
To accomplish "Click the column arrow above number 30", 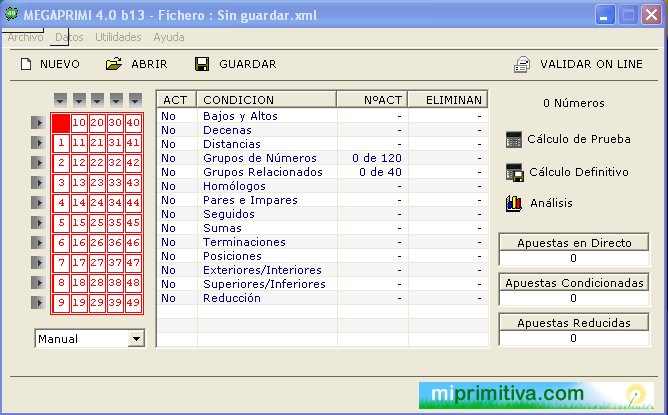I will pyautogui.click(x=116, y=100).
